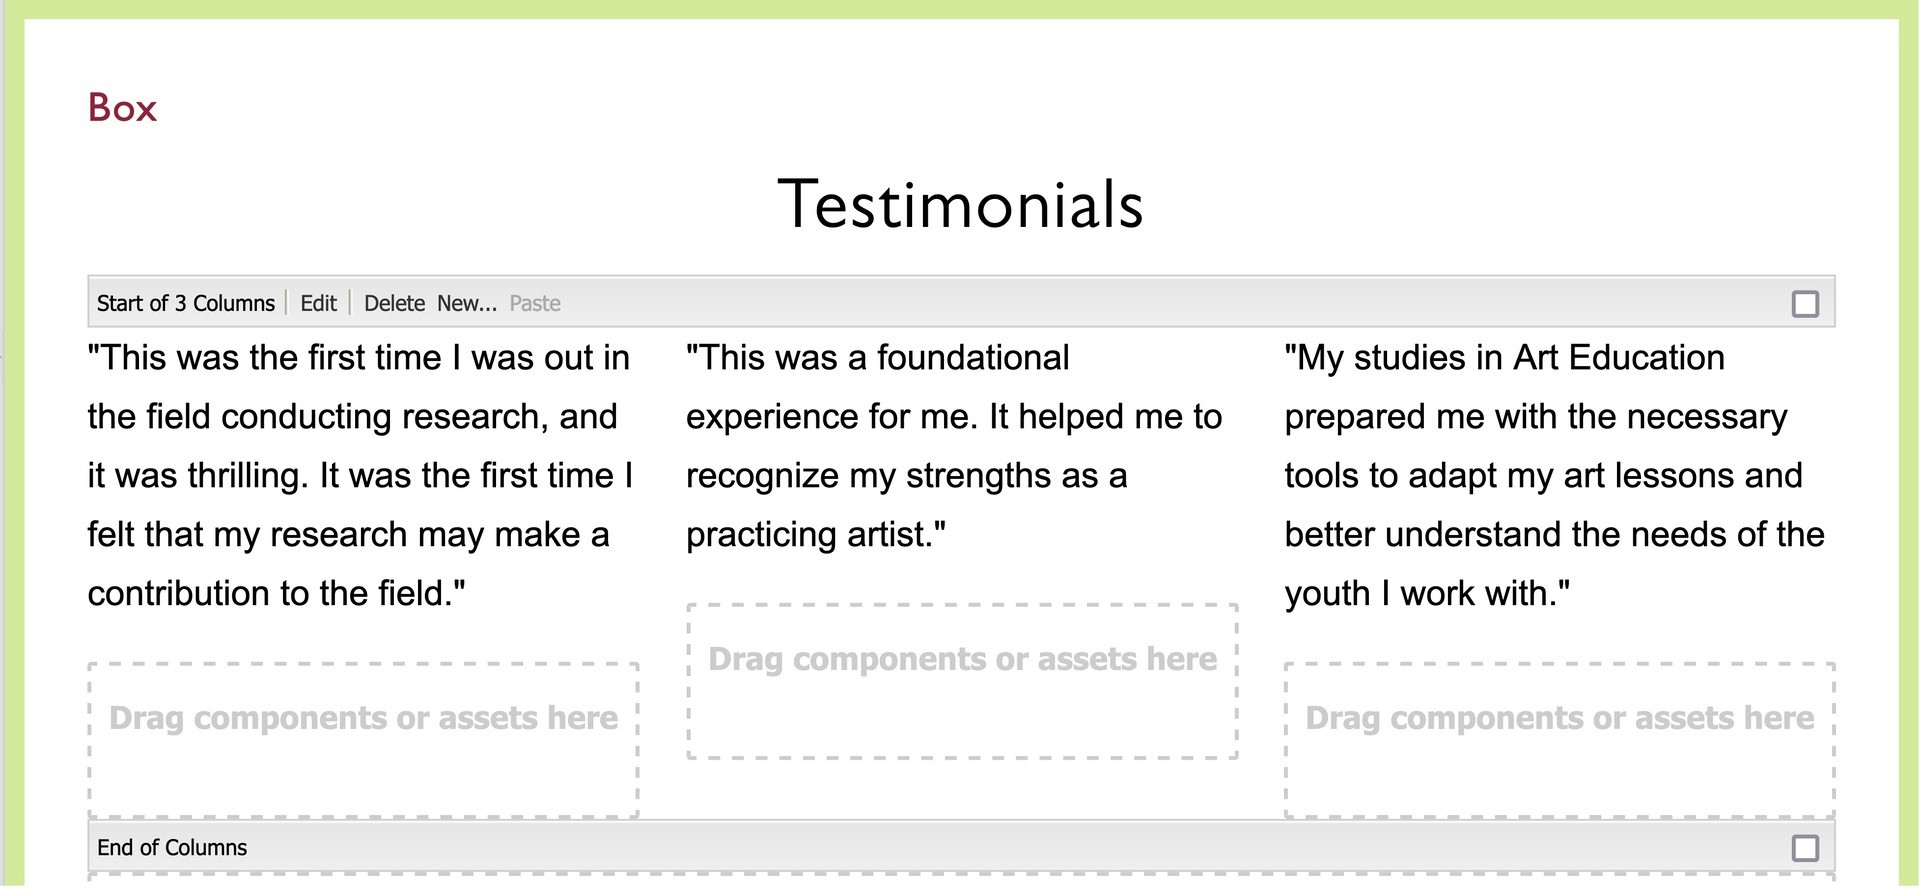
Task: Select the End of Columns bar
Action: tap(961, 847)
